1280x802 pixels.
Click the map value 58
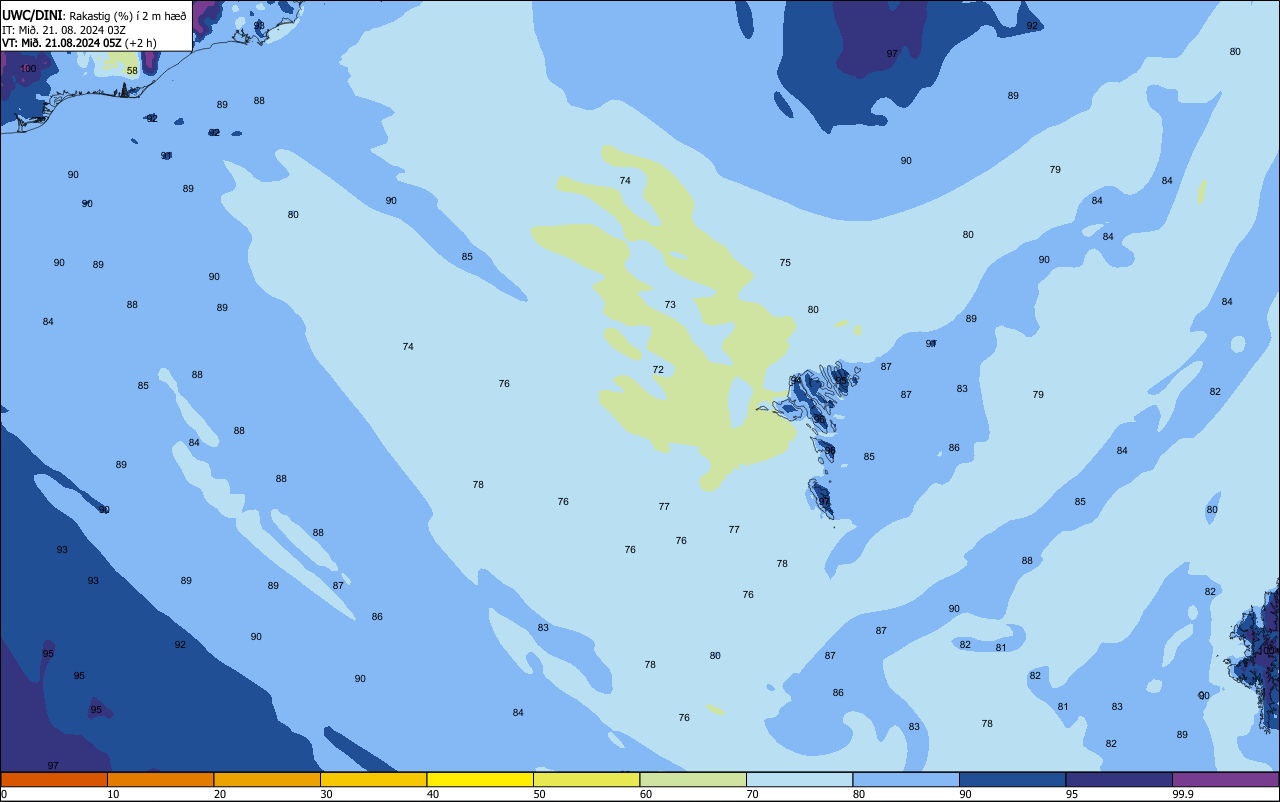pos(132,71)
